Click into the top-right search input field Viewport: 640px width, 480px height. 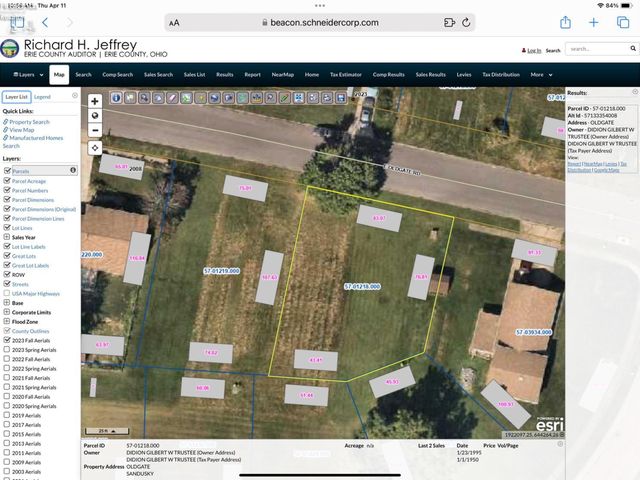[x=594, y=49]
